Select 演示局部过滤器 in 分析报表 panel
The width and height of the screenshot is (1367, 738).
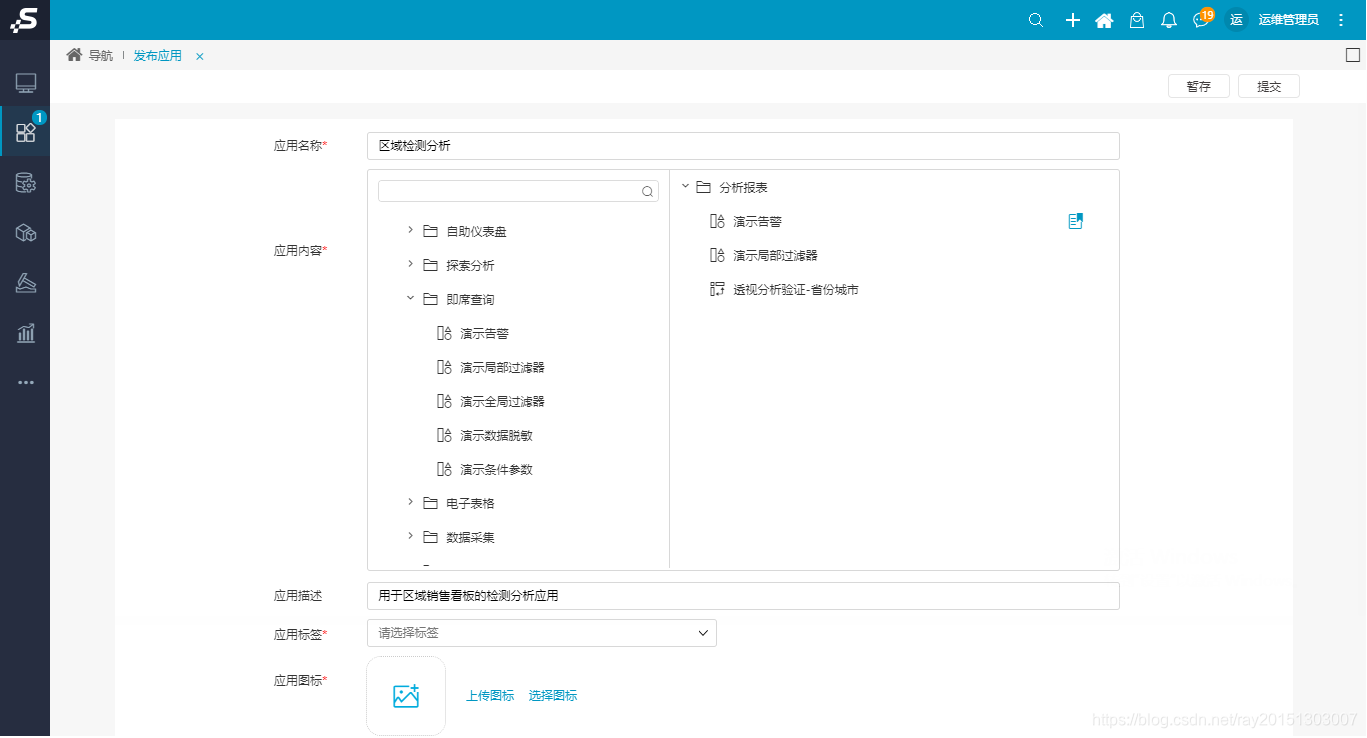tap(776, 256)
